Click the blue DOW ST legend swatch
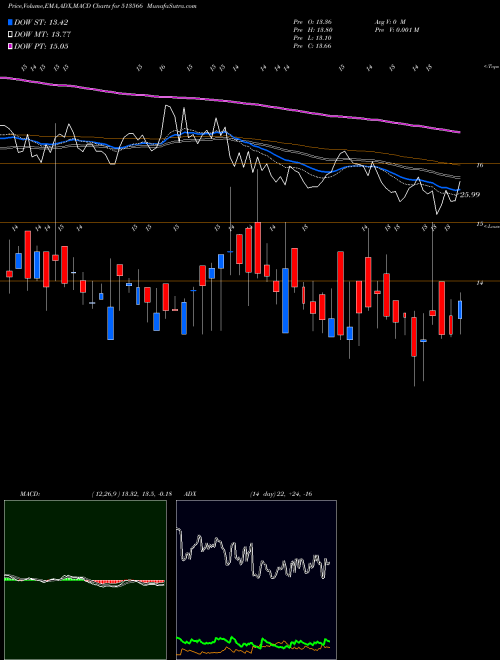The image size is (500, 660). (x=11, y=22)
